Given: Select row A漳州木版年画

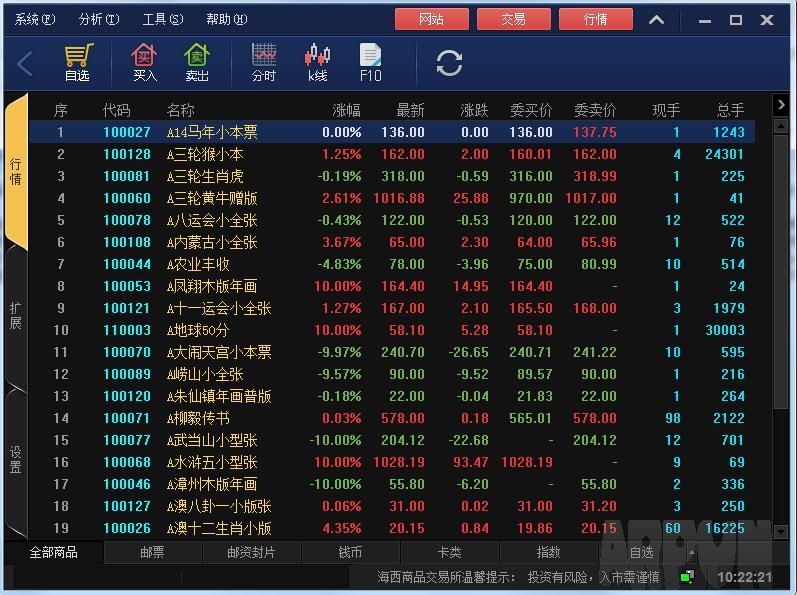Looking at the screenshot, I should pyautogui.click(x=392, y=484).
